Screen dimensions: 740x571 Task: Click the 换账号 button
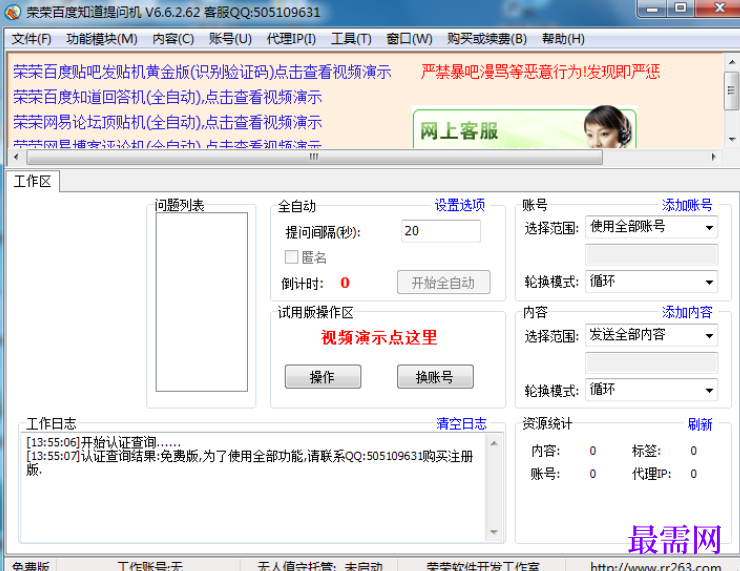[x=435, y=377]
